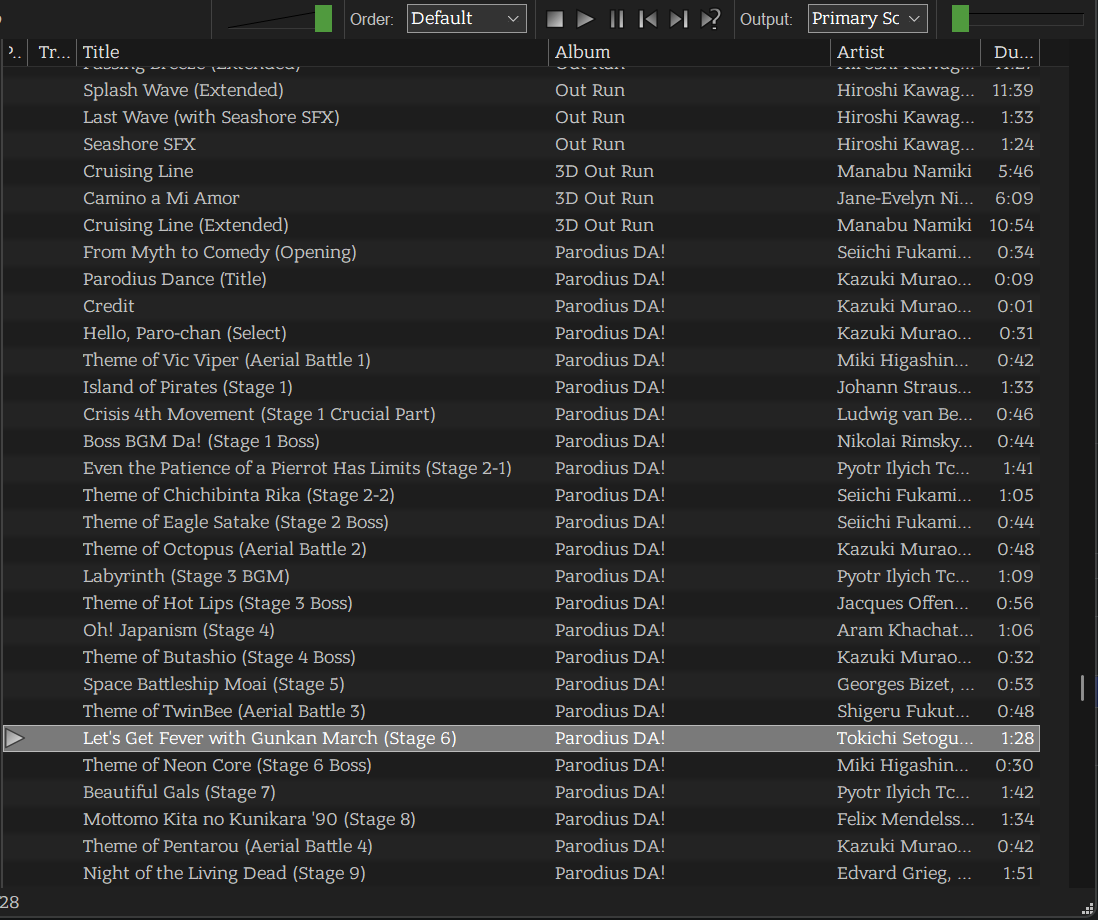The image size is (1098, 920).
Task: Select track Labyrinth (Stage 3 BGM)
Action: click(x=186, y=576)
